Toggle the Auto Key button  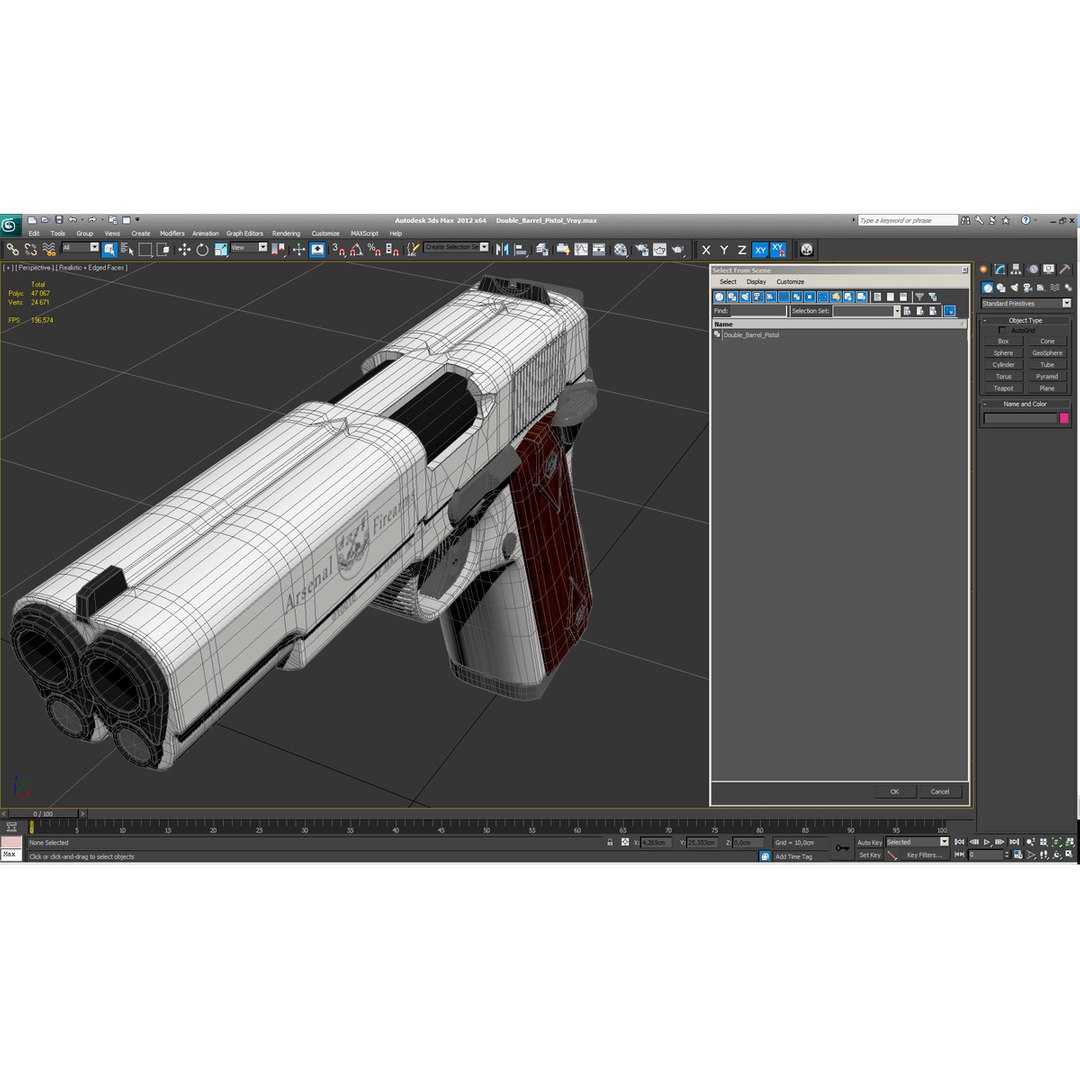[x=869, y=842]
